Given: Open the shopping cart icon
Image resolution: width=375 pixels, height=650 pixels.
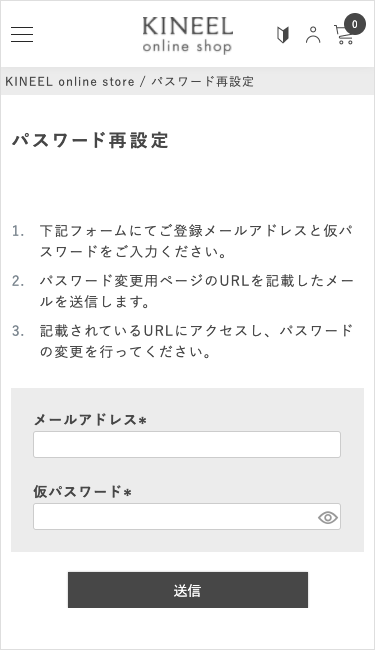Looking at the screenshot, I should pyautogui.click(x=344, y=35).
